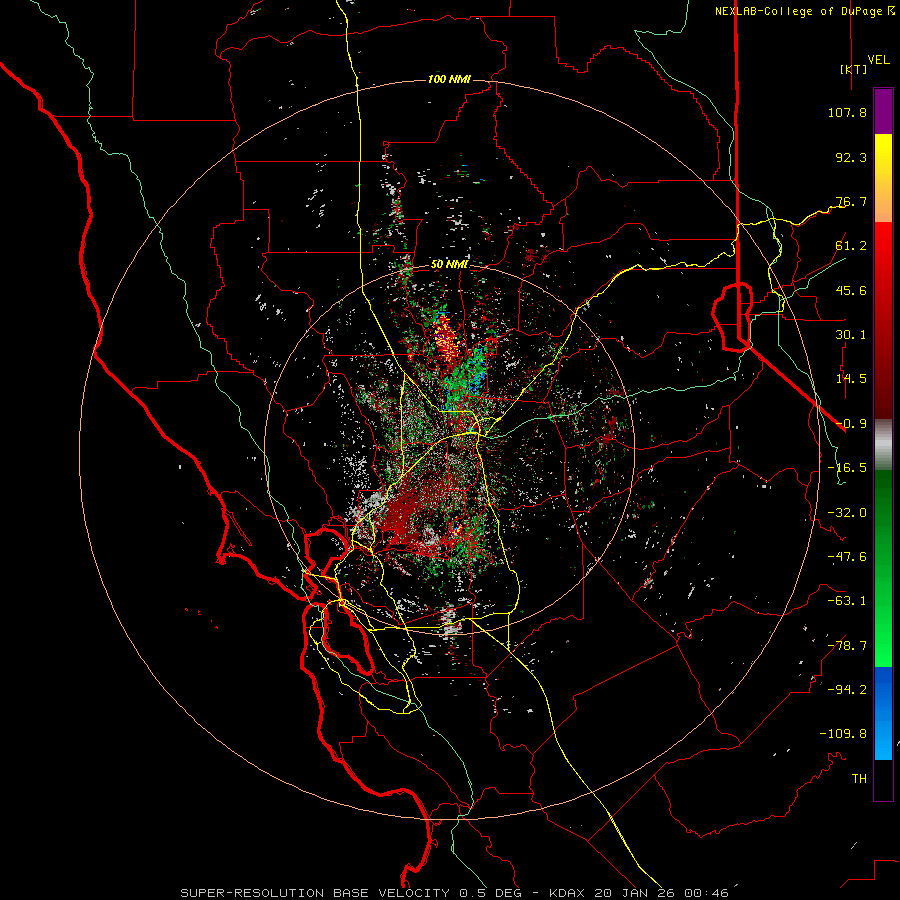
Task: Click the VEL legend title
Action: 879,60
